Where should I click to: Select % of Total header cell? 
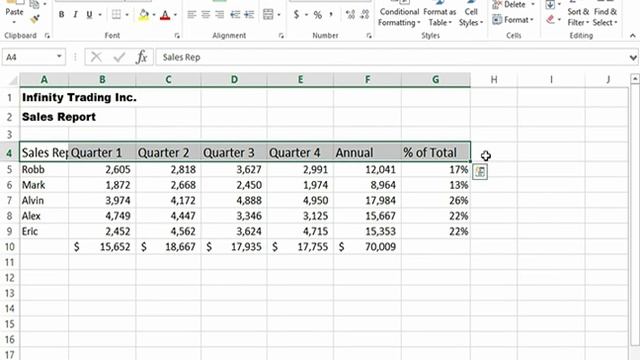click(436, 152)
